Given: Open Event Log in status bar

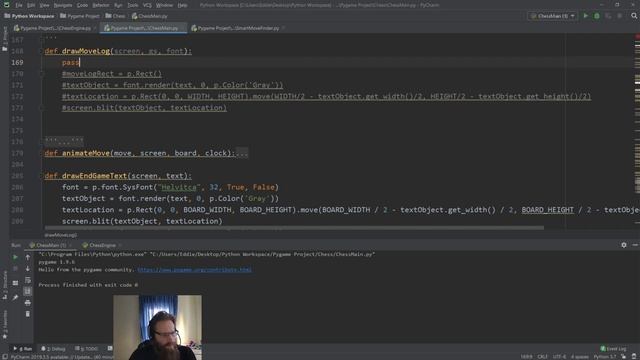Looking at the screenshot, I should click(613, 349).
